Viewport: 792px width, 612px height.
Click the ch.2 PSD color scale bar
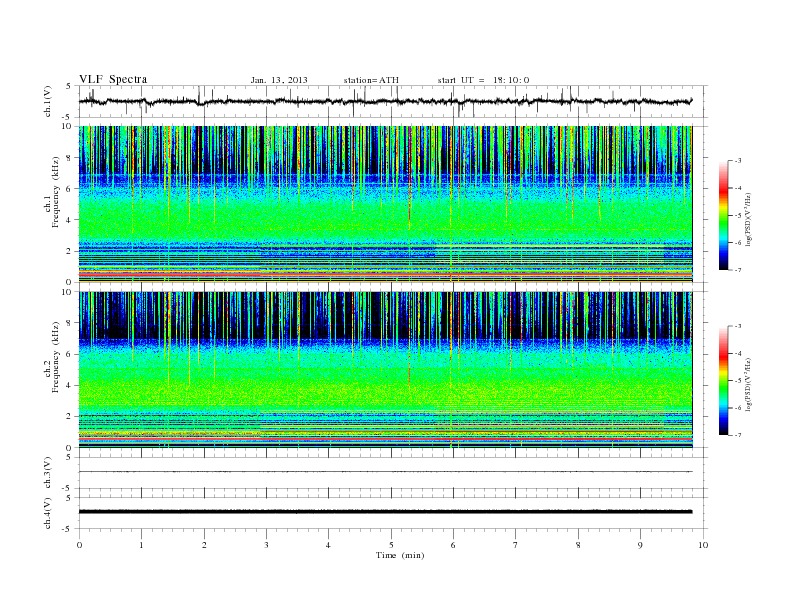(723, 380)
